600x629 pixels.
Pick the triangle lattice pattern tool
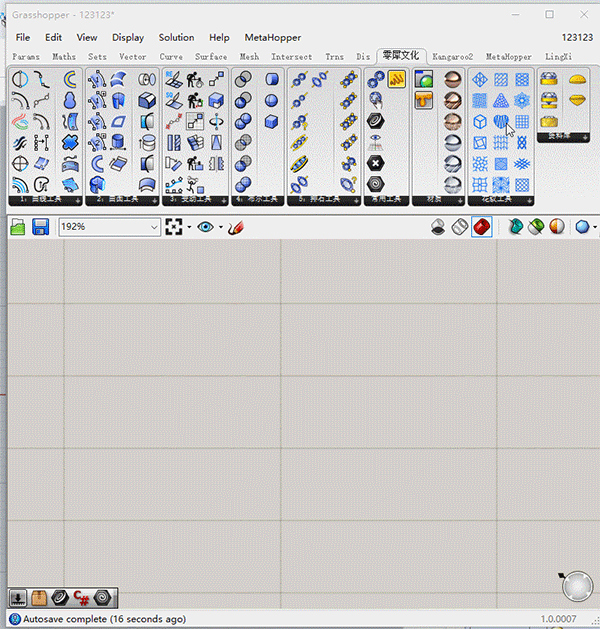click(501, 101)
